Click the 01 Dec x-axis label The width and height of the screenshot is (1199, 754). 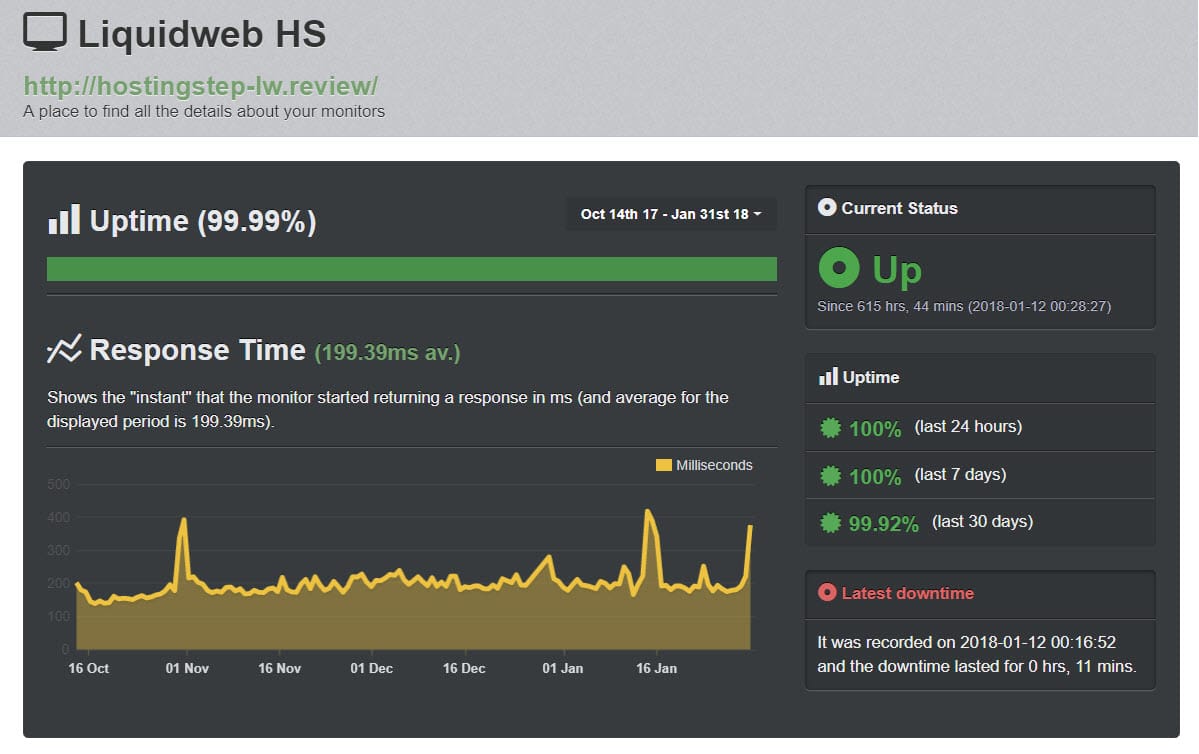point(372,668)
